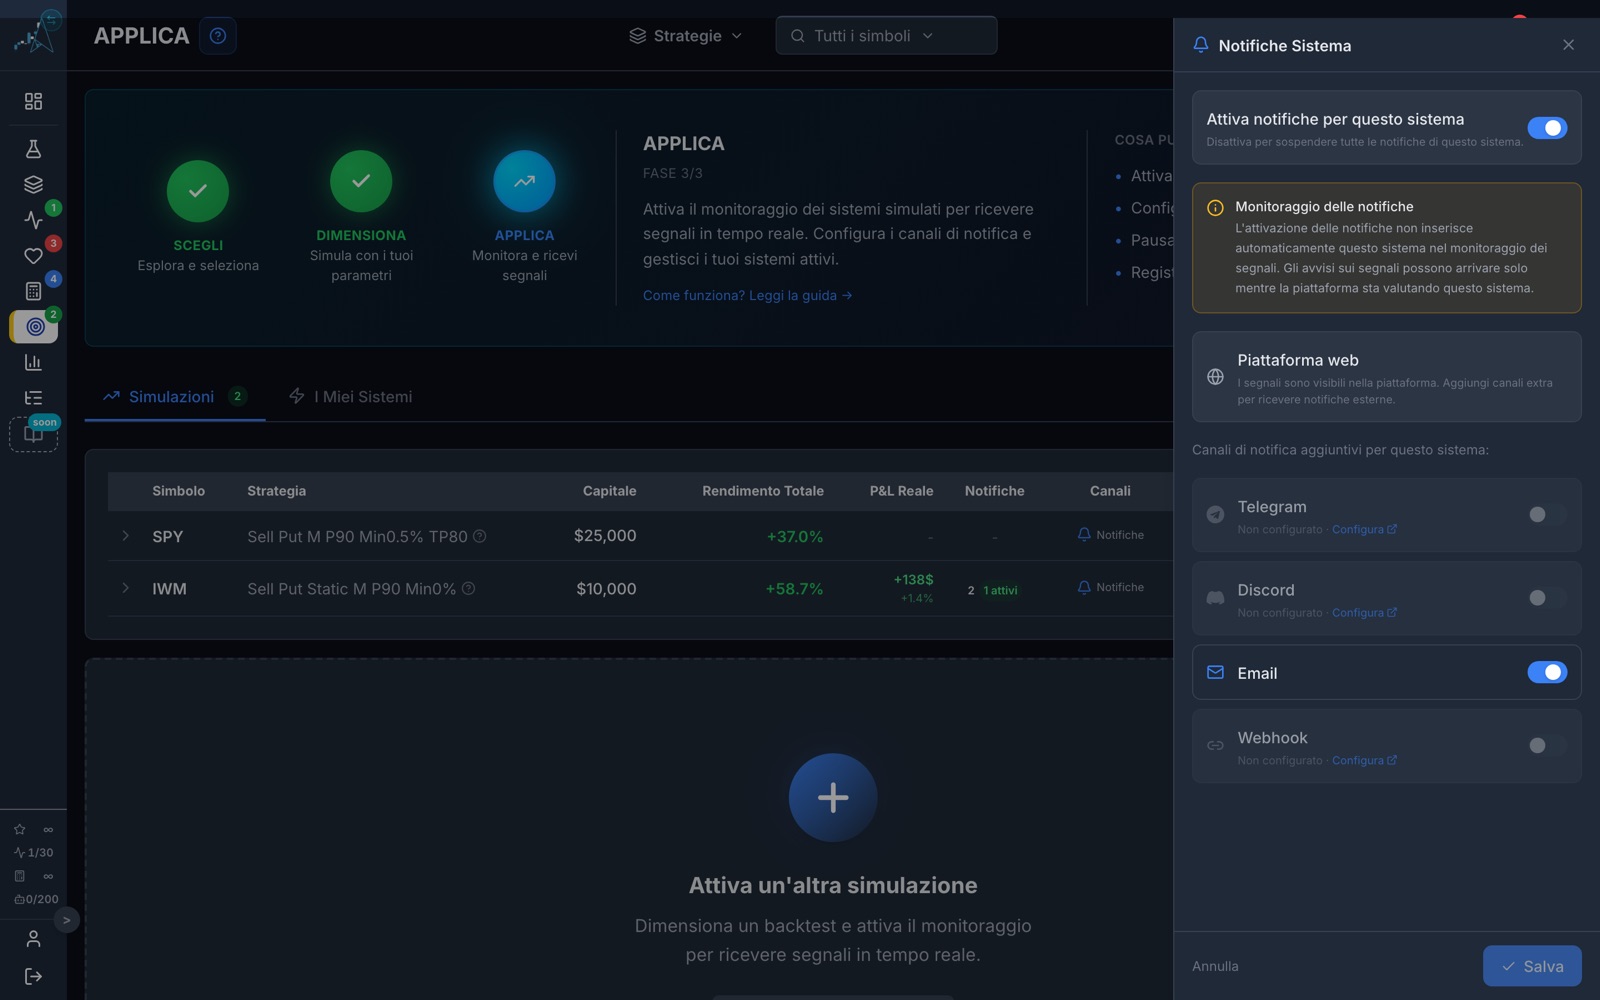Toggle the Webhook channel switch

pyautogui.click(x=1547, y=745)
